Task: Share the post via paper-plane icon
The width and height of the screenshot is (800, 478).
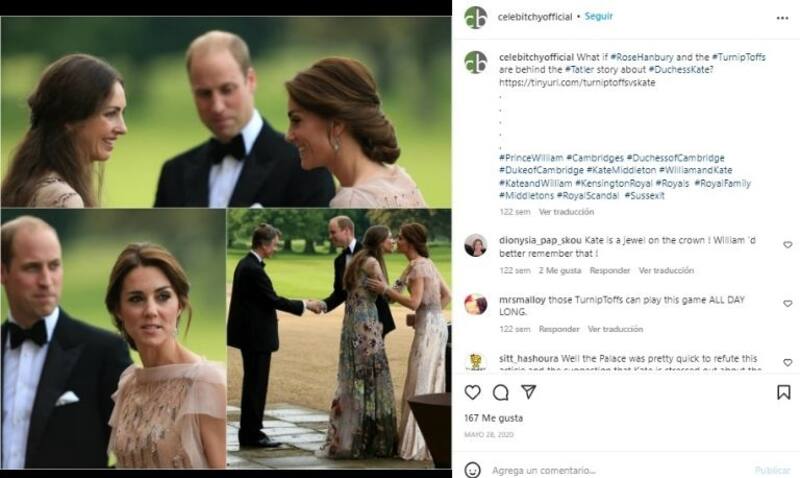Action: [528, 392]
